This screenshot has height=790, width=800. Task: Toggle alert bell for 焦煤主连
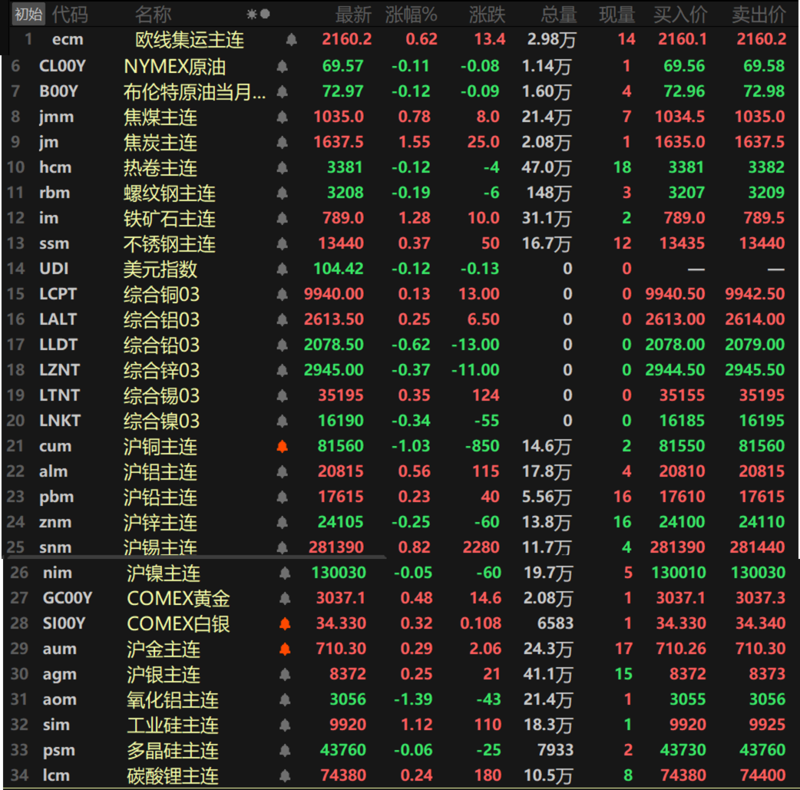point(282,117)
